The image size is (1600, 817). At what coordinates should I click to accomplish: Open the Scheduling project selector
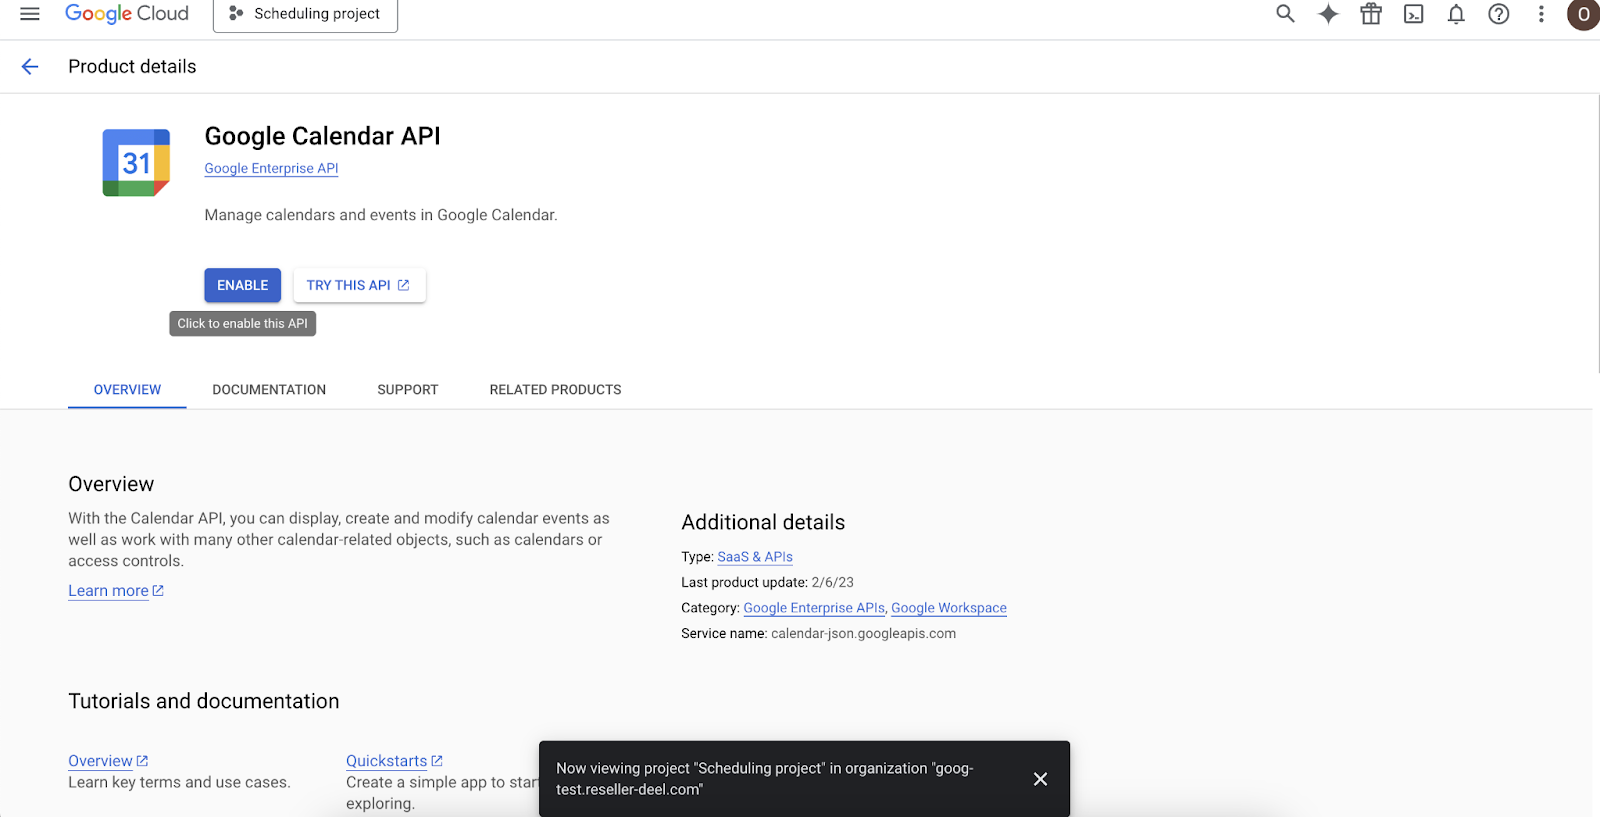305,14
